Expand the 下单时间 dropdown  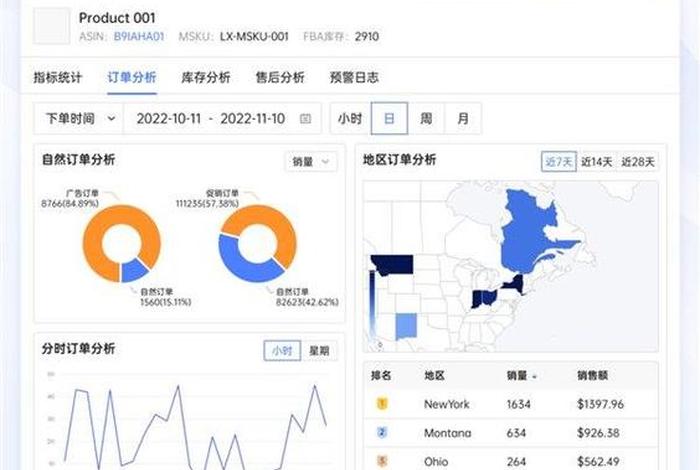[79, 118]
